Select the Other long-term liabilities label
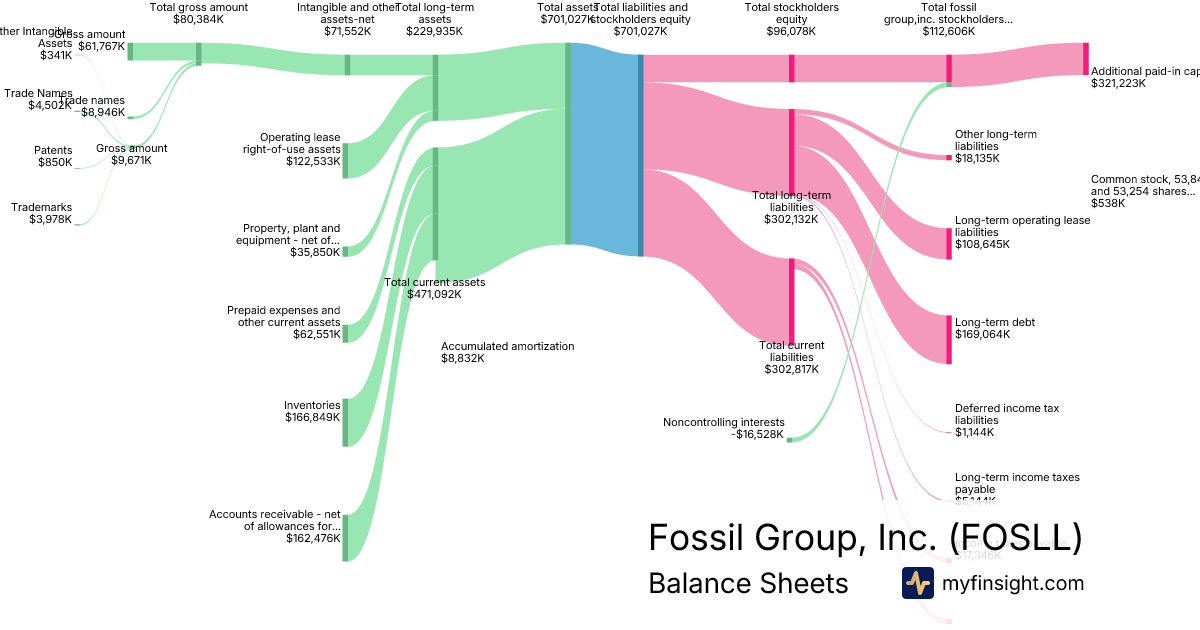 (995, 146)
